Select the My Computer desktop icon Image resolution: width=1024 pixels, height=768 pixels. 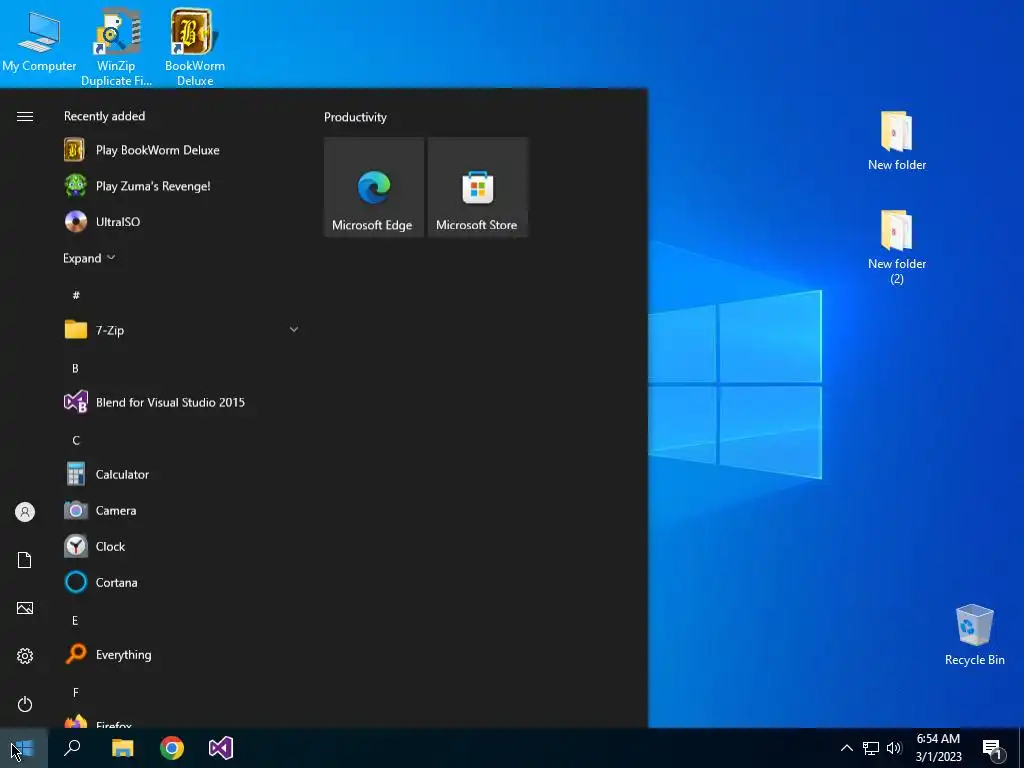(39, 41)
